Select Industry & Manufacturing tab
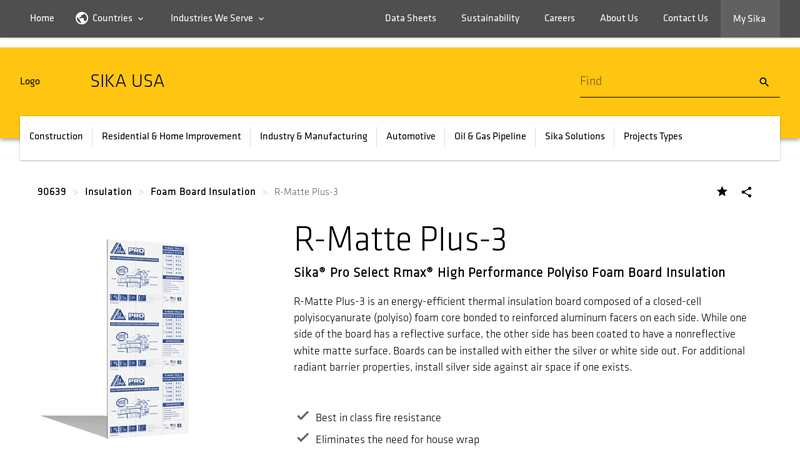 click(313, 136)
